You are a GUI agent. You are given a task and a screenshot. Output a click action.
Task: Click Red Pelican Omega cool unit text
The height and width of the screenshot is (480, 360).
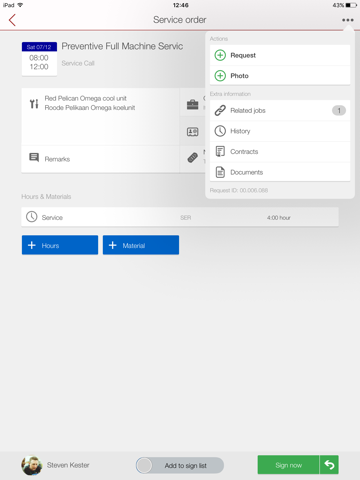click(x=86, y=98)
